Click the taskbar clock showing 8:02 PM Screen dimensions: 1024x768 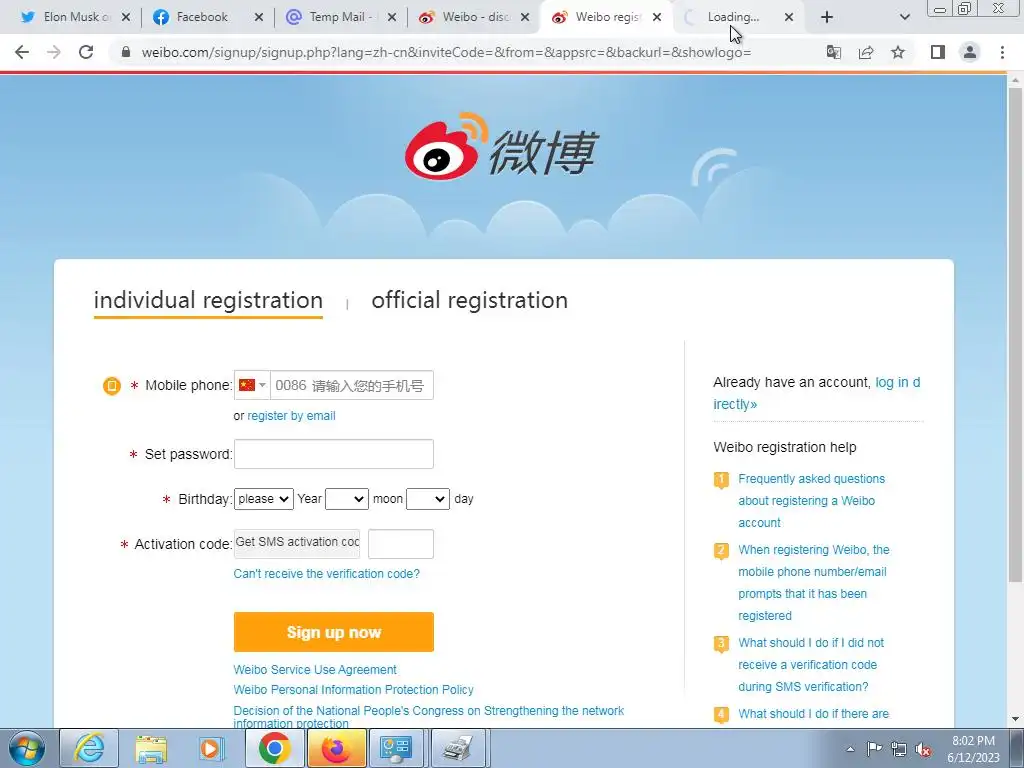(973, 748)
